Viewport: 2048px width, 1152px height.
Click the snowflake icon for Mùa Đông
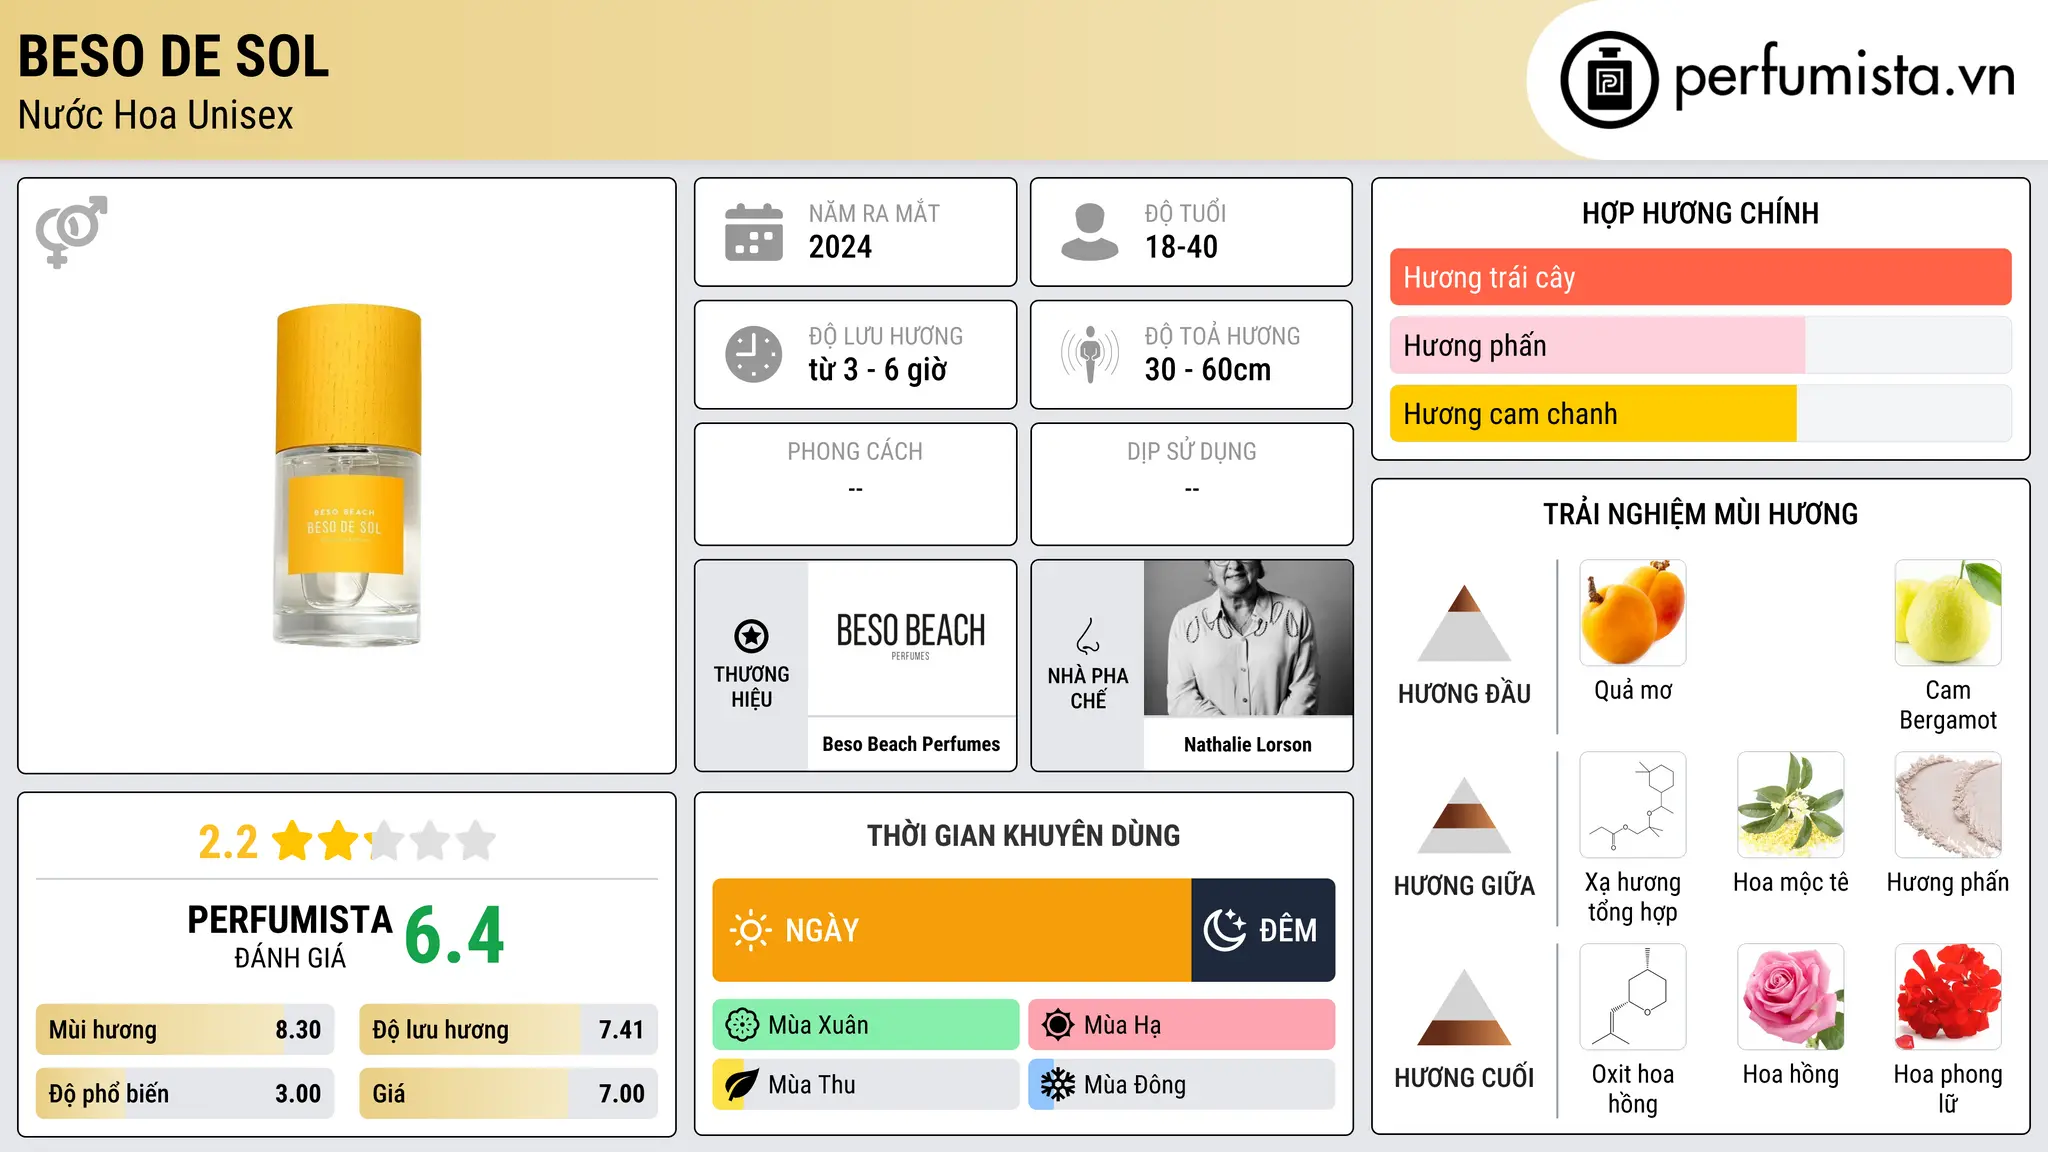coord(1058,1085)
